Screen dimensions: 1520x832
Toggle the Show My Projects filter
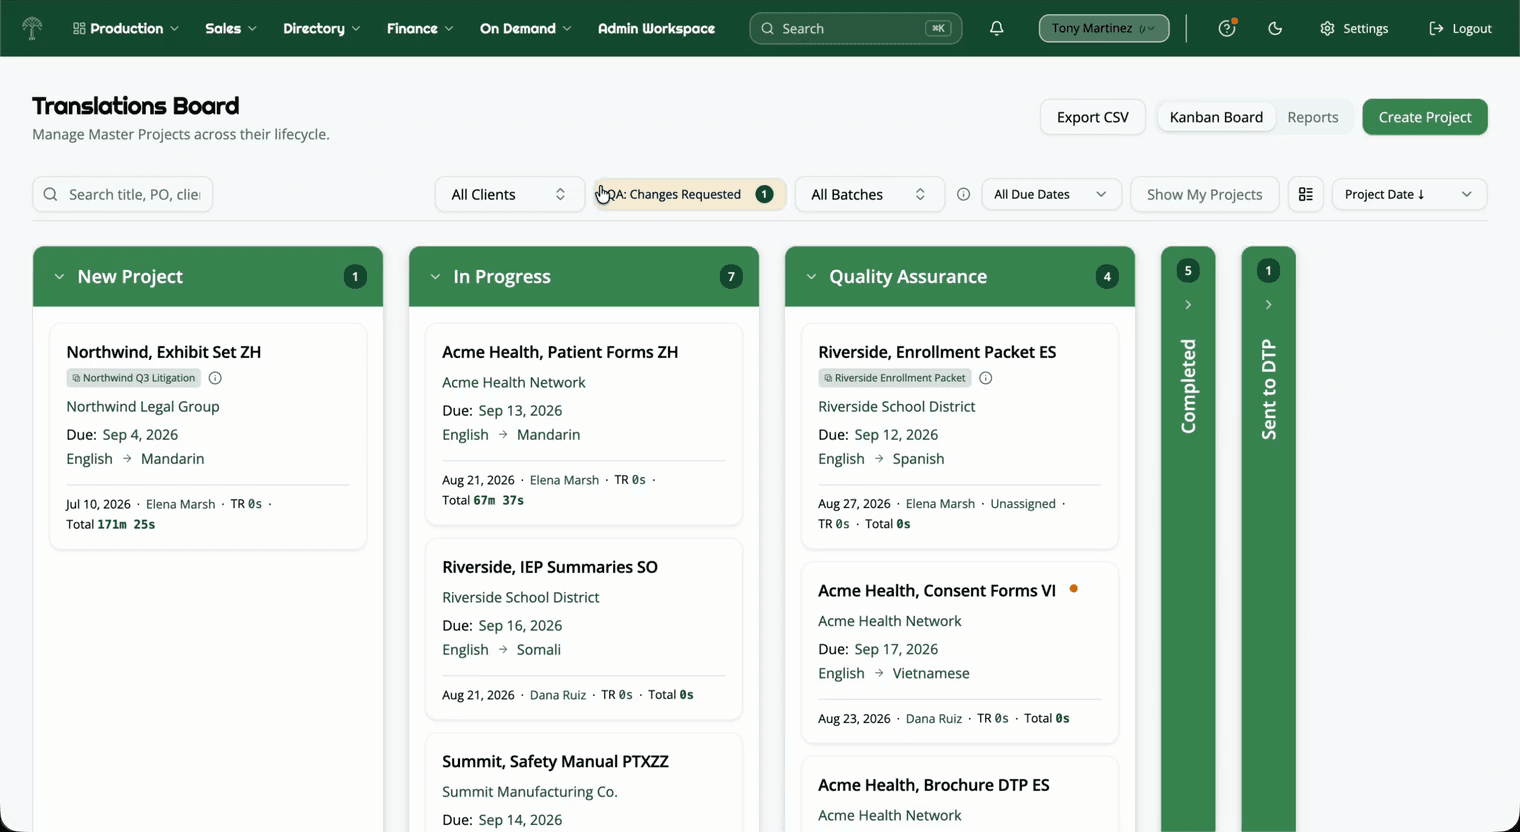[x=1204, y=194]
